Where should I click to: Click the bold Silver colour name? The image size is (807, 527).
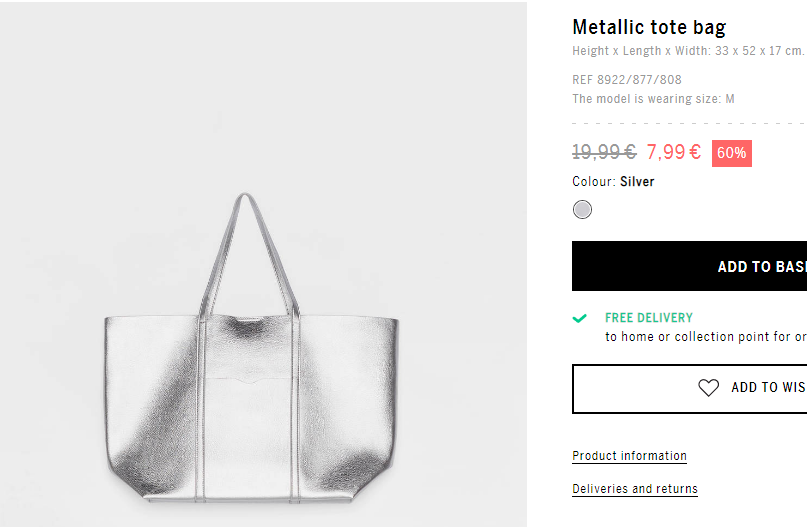637,182
